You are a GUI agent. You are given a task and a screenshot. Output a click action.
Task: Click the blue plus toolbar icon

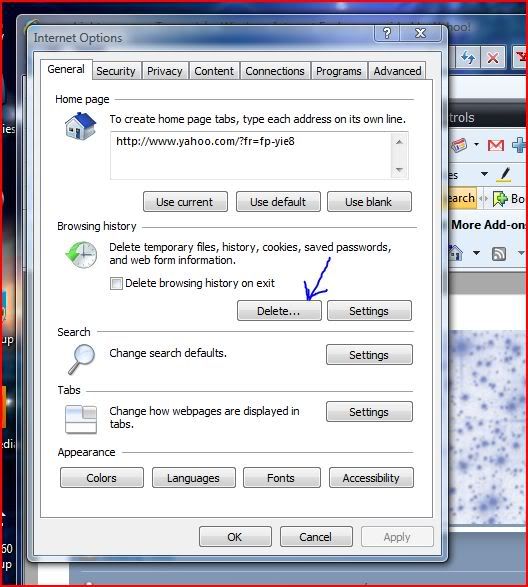click(520, 145)
